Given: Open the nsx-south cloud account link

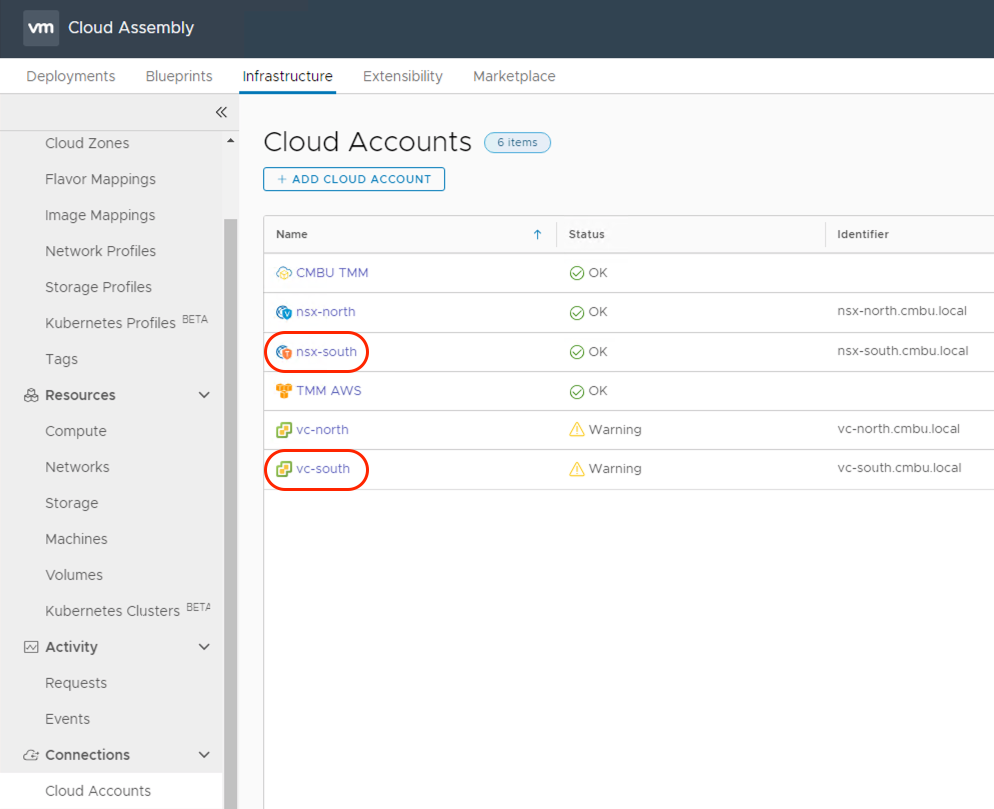Looking at the screenshot, I should pyautogui.click(x=326, y=352).
